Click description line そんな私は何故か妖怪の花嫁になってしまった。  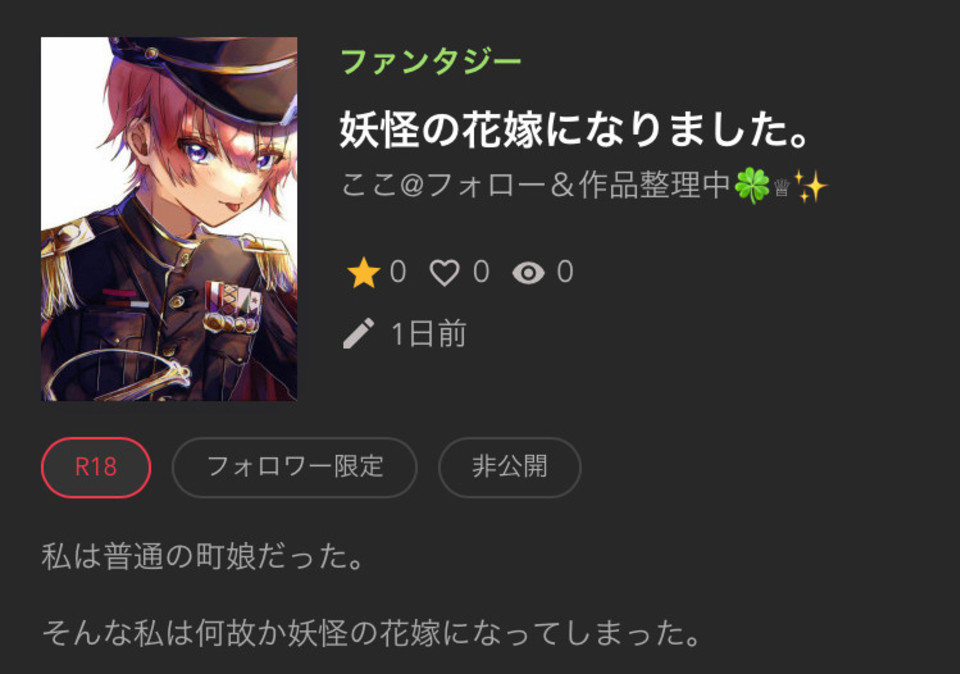pos(372,632)
